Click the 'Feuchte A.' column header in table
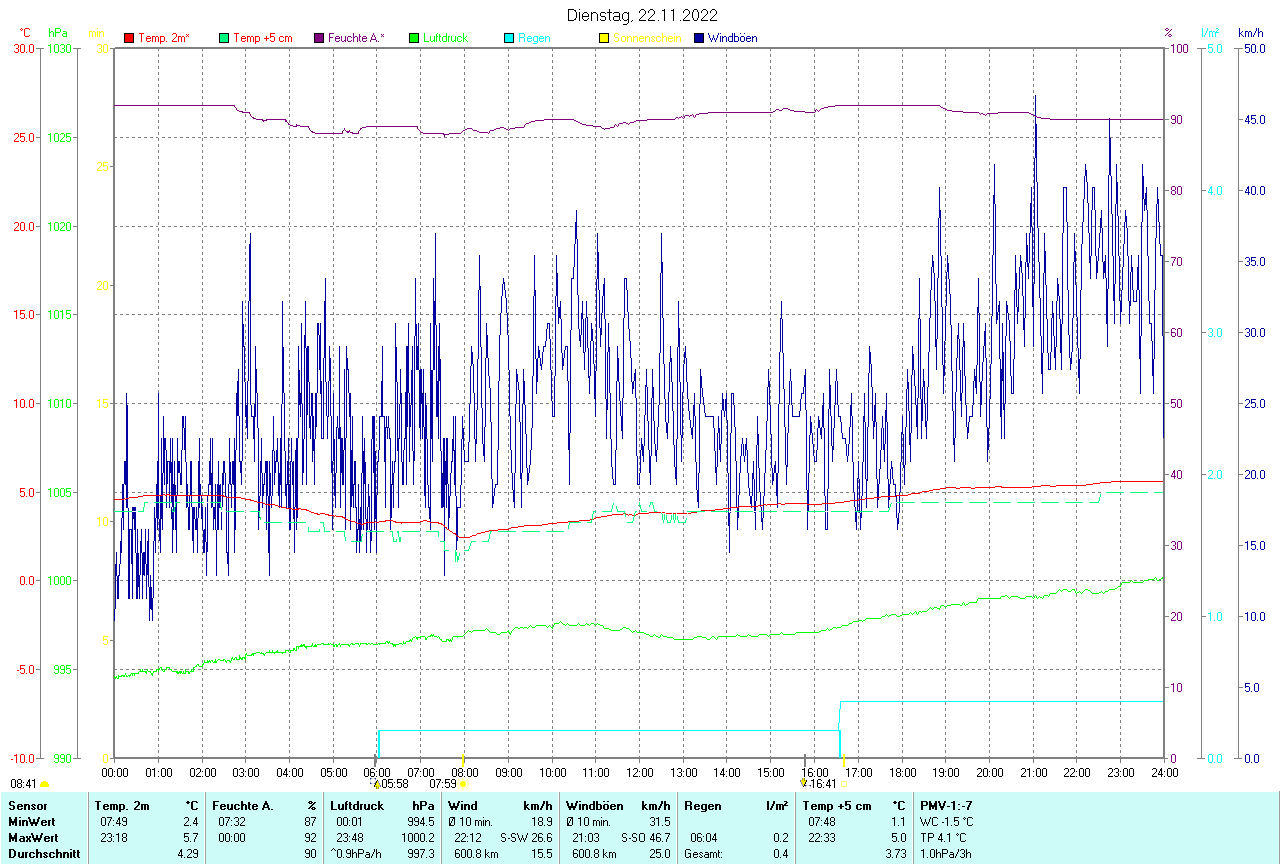1280x864 pixels. 243,806
